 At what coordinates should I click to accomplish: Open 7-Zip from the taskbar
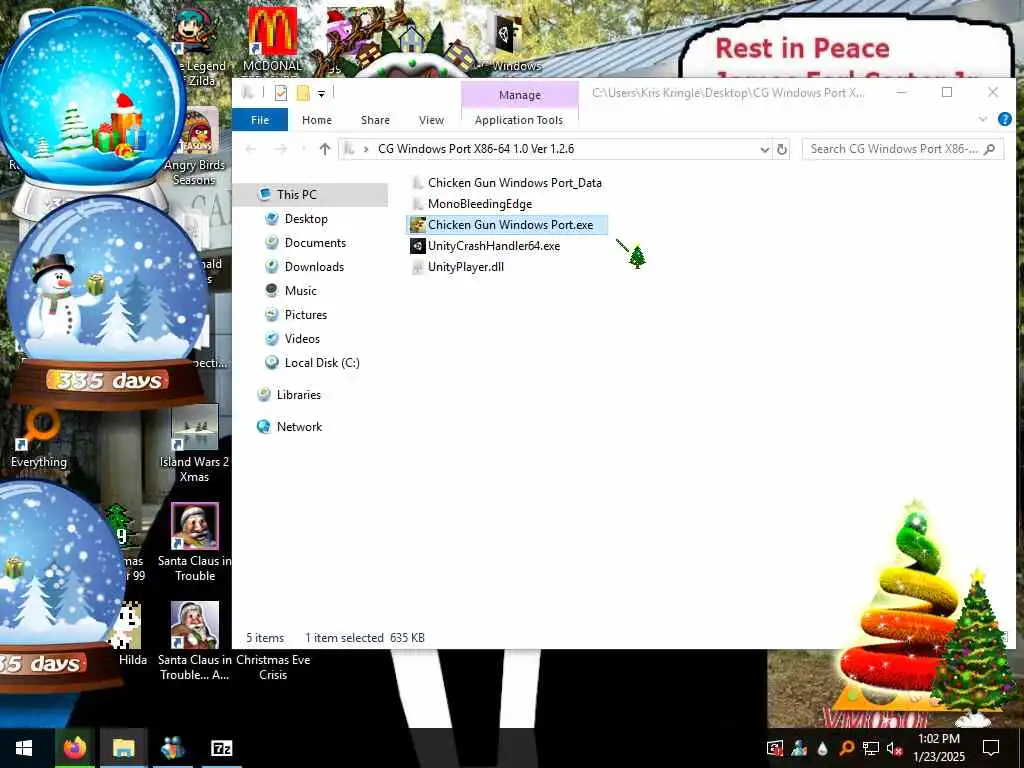pos(221,748)
